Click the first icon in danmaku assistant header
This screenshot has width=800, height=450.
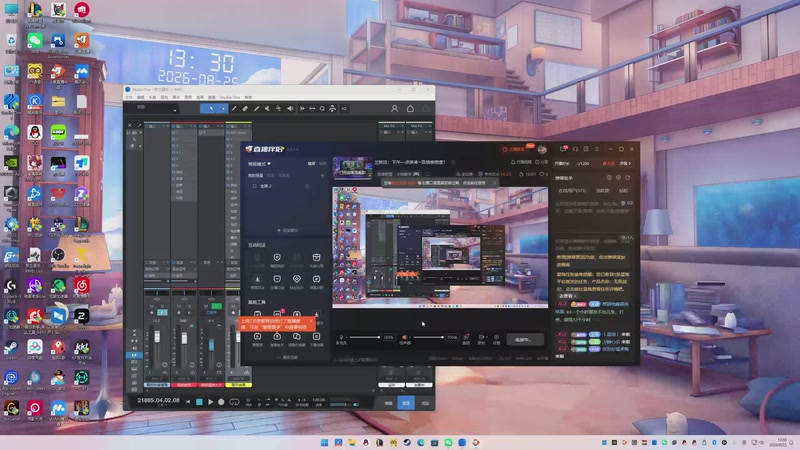609,178
